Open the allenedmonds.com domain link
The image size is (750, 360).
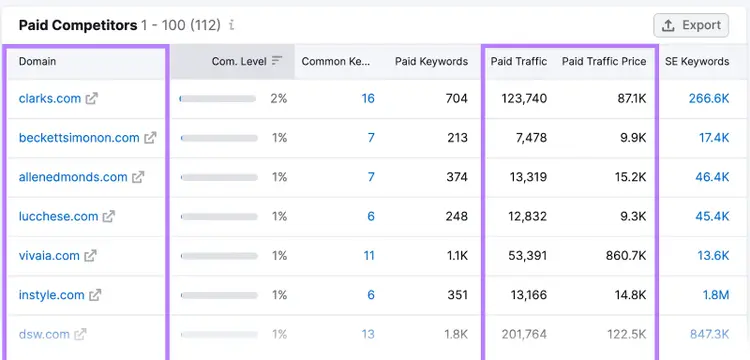[x=73, y=177]
